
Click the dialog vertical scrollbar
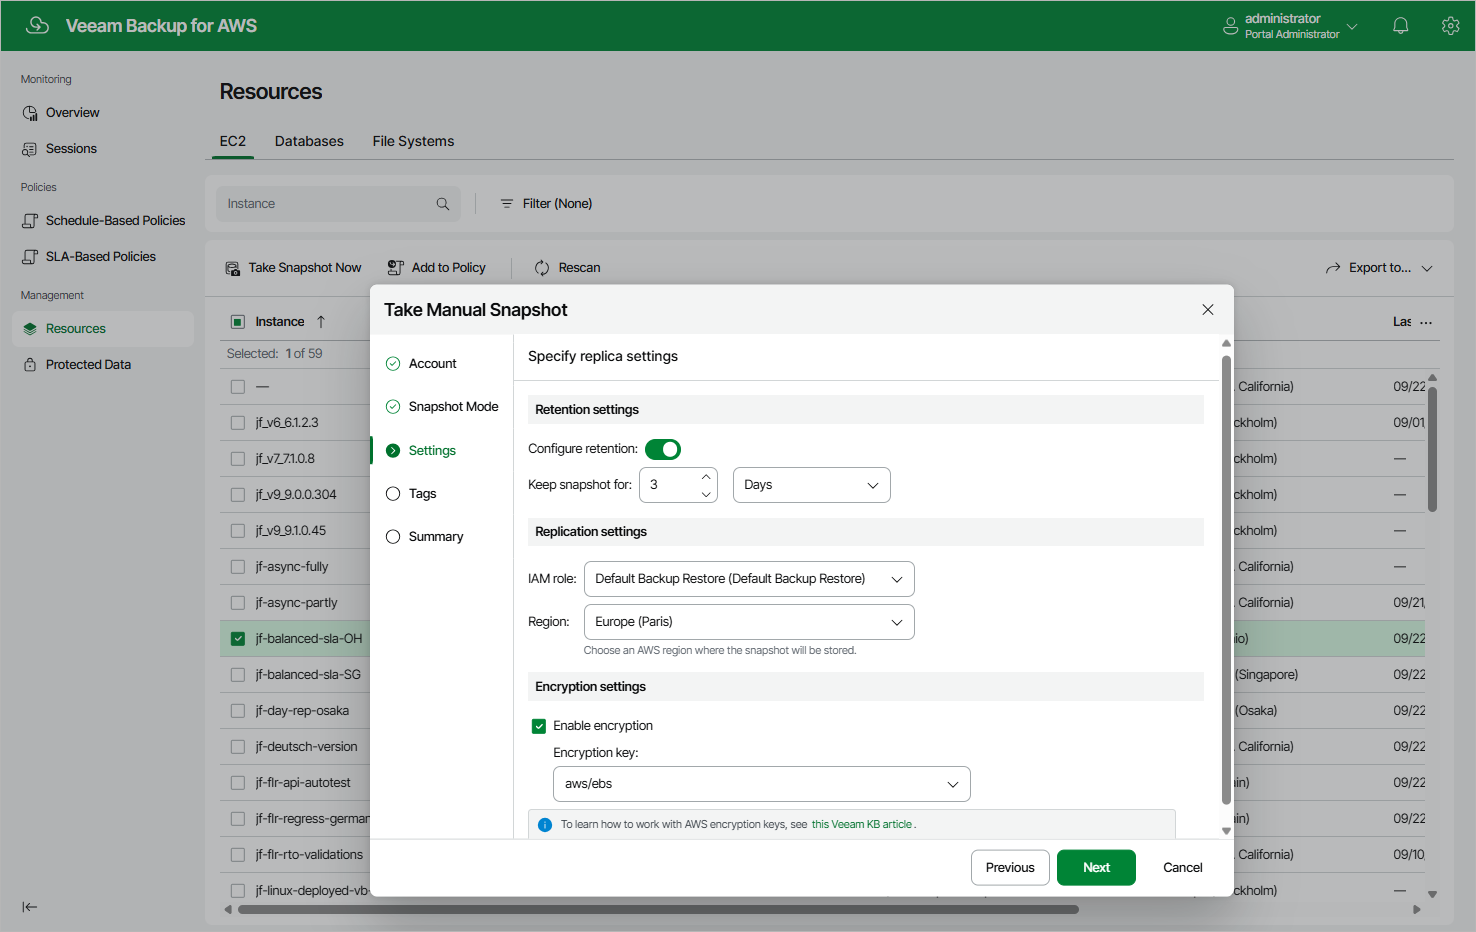point(1226,580)
